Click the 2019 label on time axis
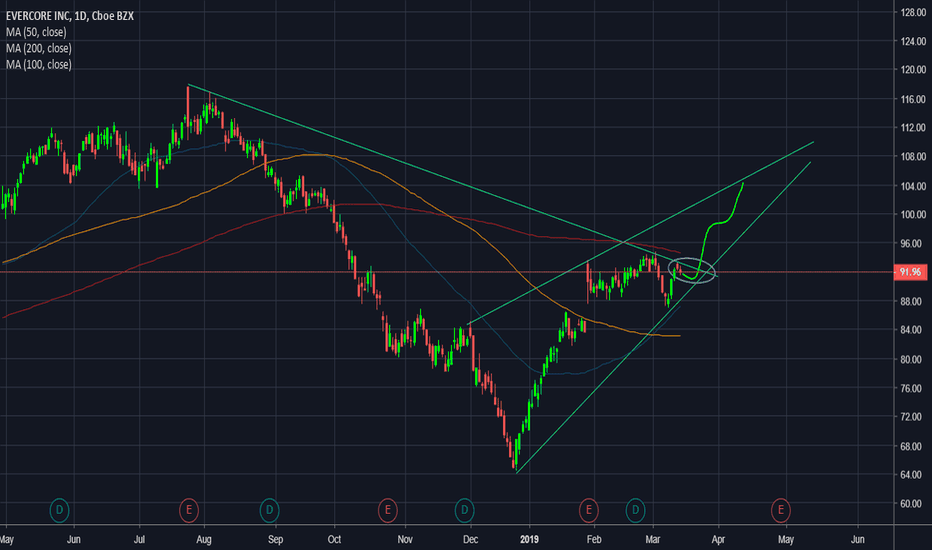 529,539
